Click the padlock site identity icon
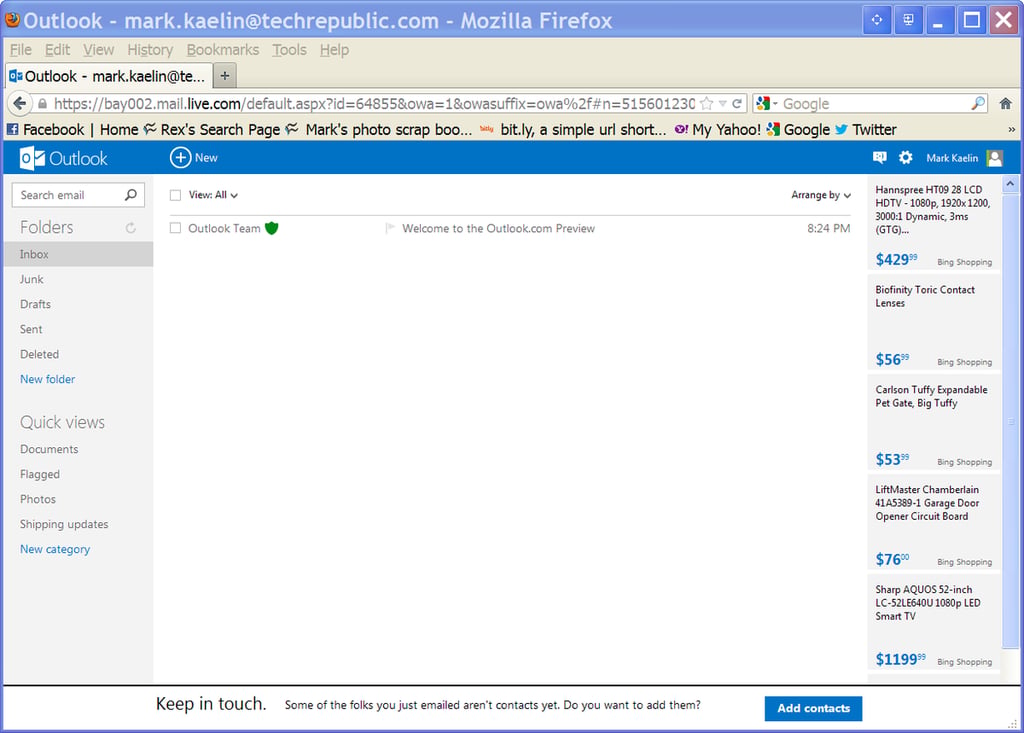This screenshot has height=733, width=1024. 42,103
